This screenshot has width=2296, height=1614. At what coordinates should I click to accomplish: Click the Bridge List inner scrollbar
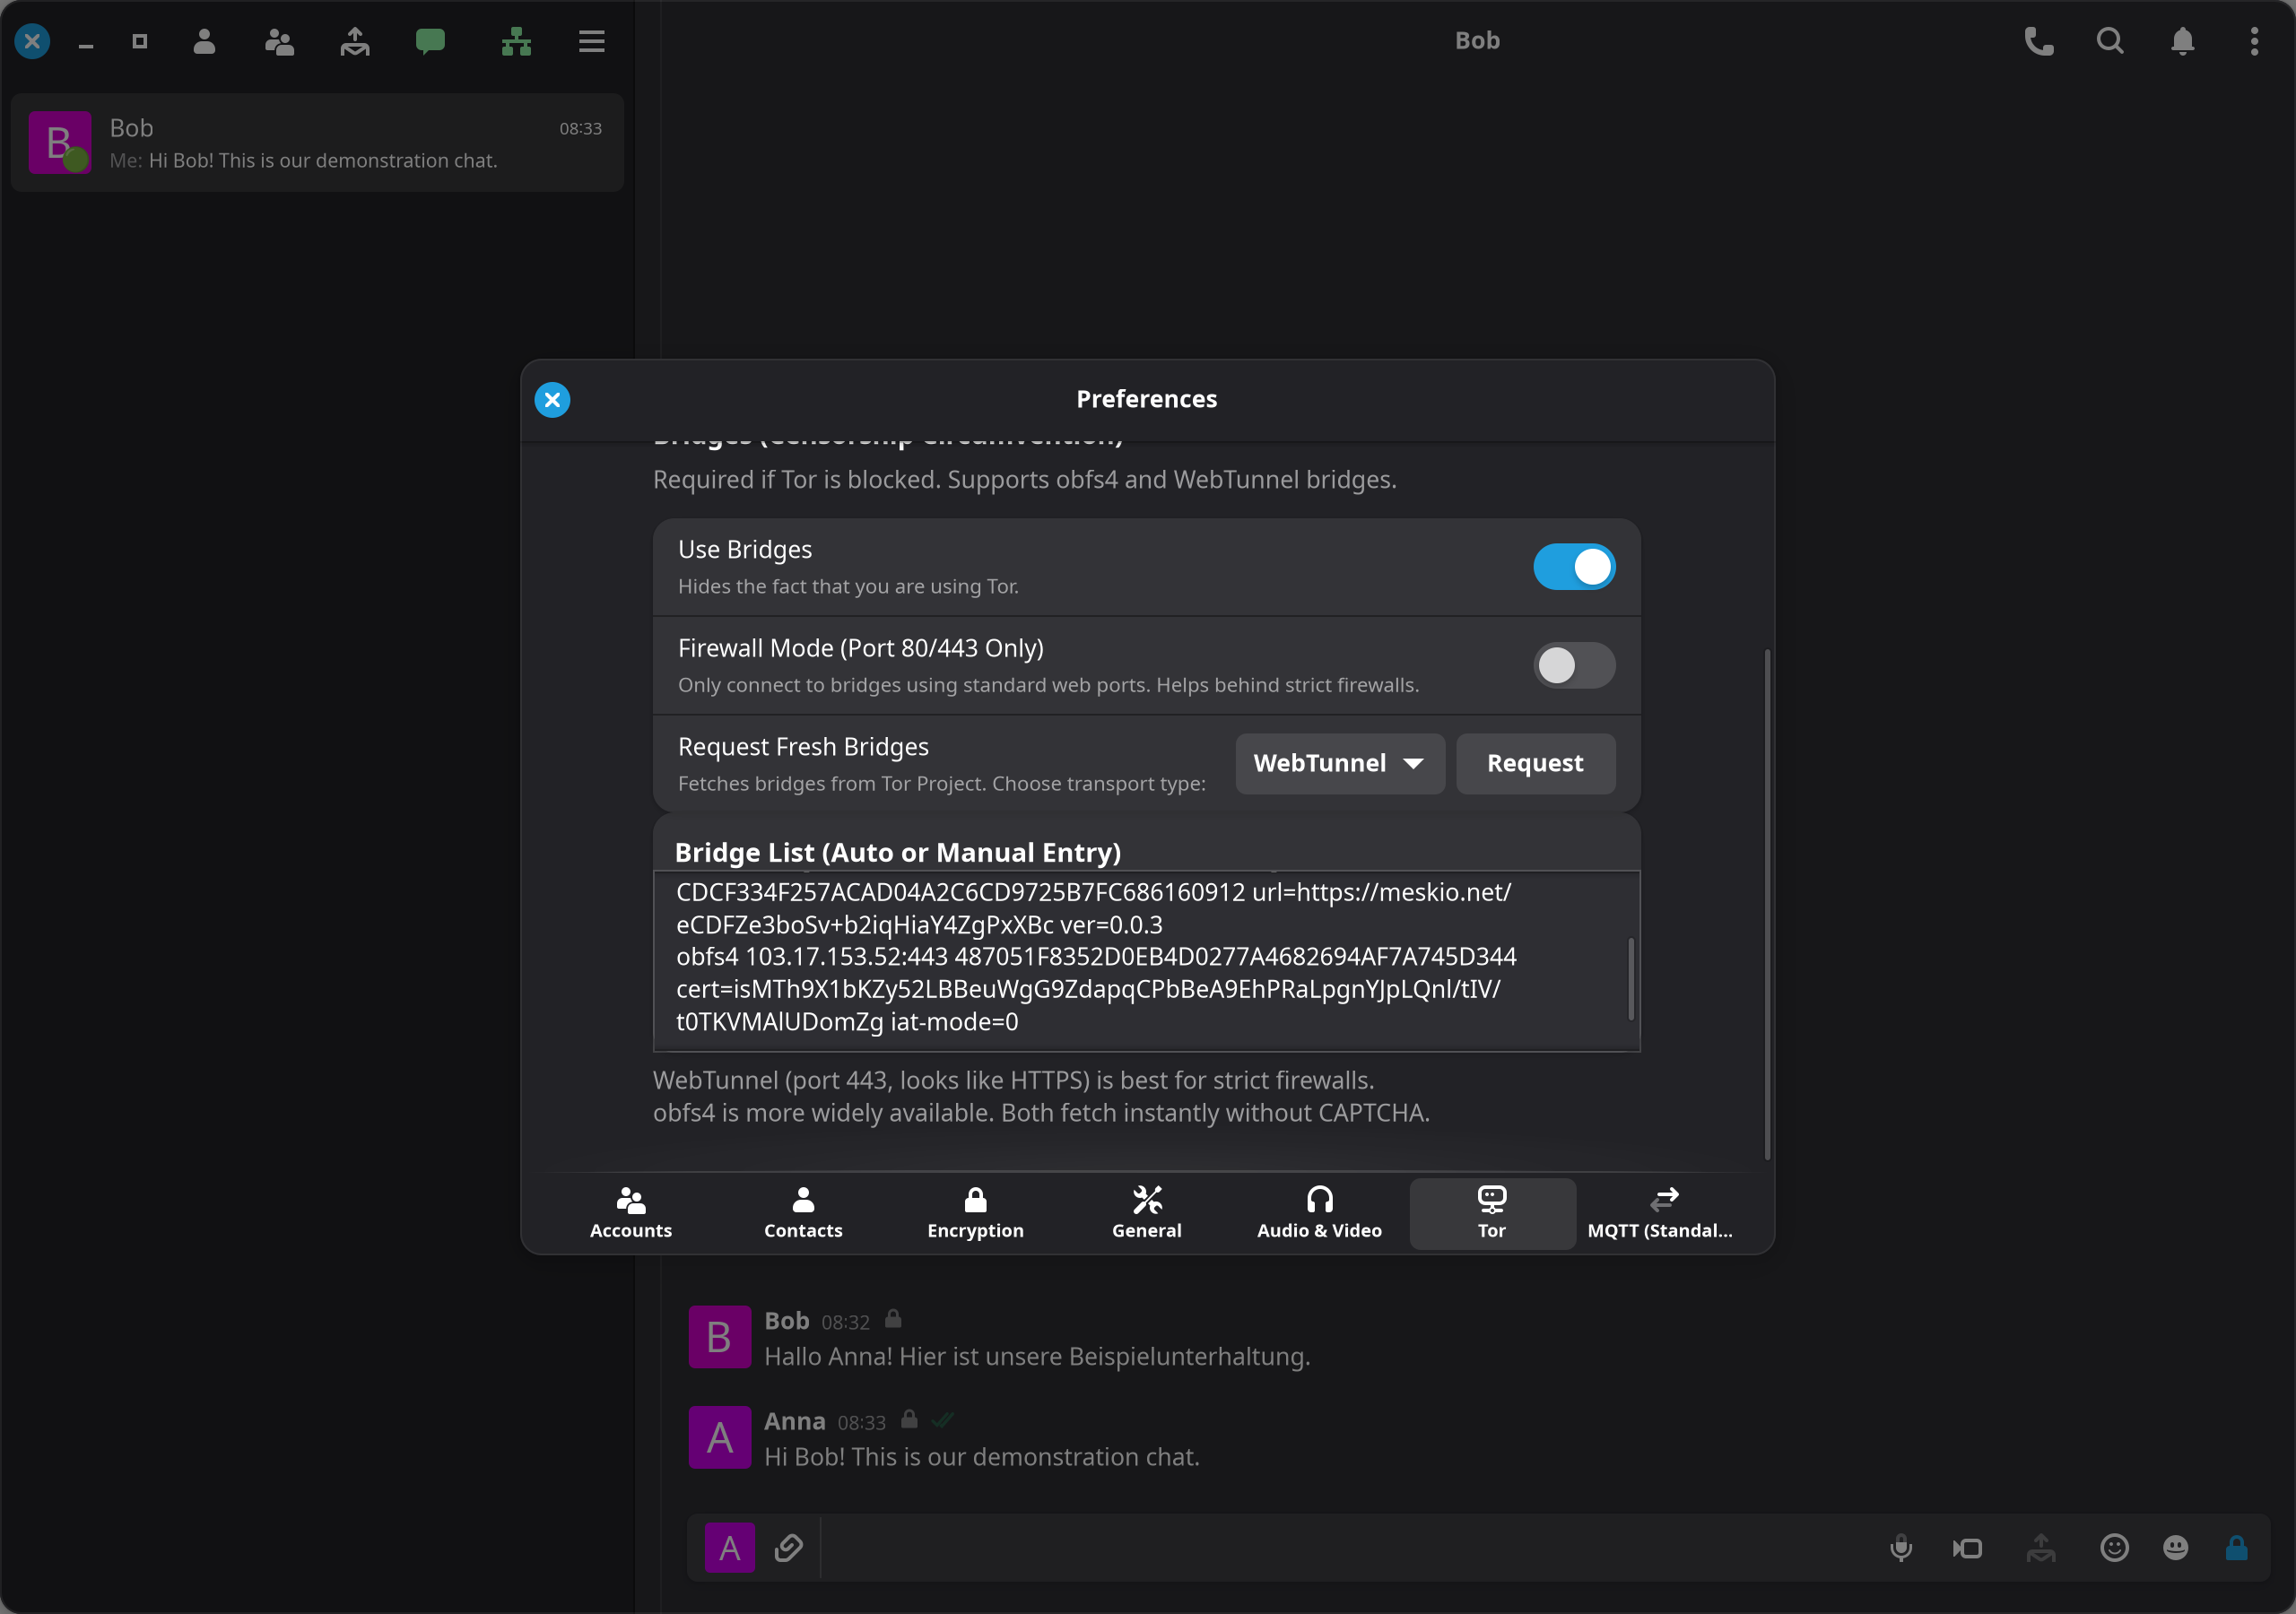[x=1631, y=978]
